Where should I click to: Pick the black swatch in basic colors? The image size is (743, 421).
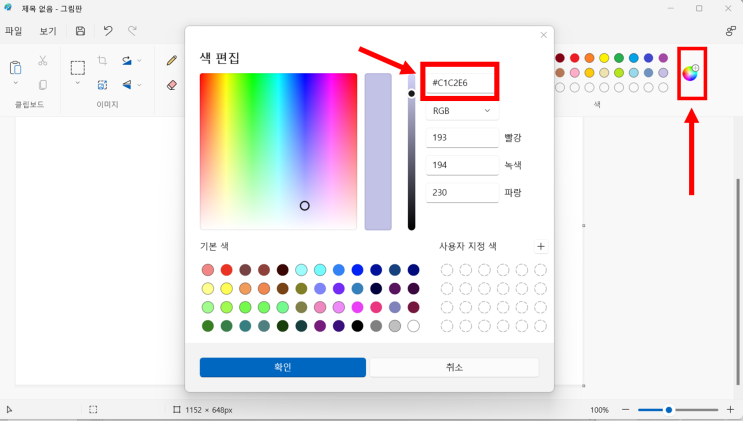pos(357,326)
